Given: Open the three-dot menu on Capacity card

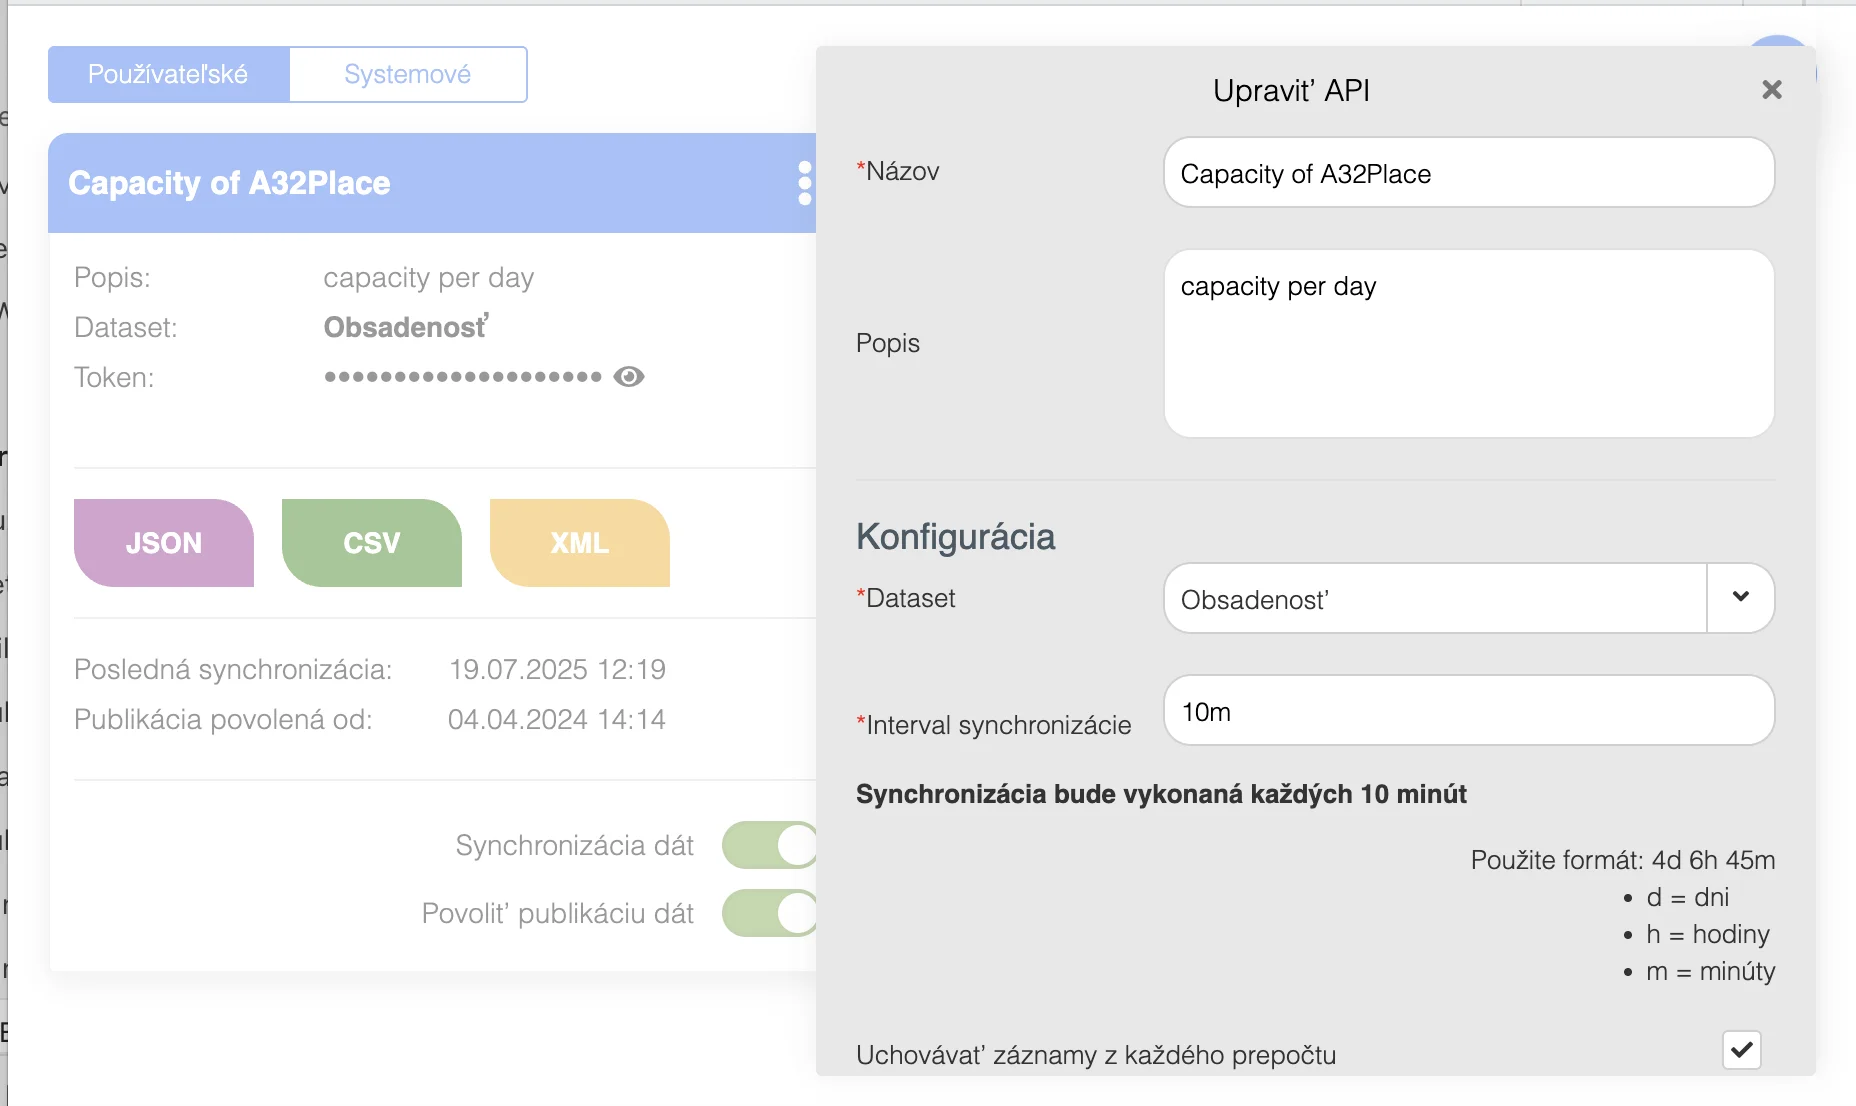Looking at the screenshot, I should pyautogui.click(x=804, y=184).
